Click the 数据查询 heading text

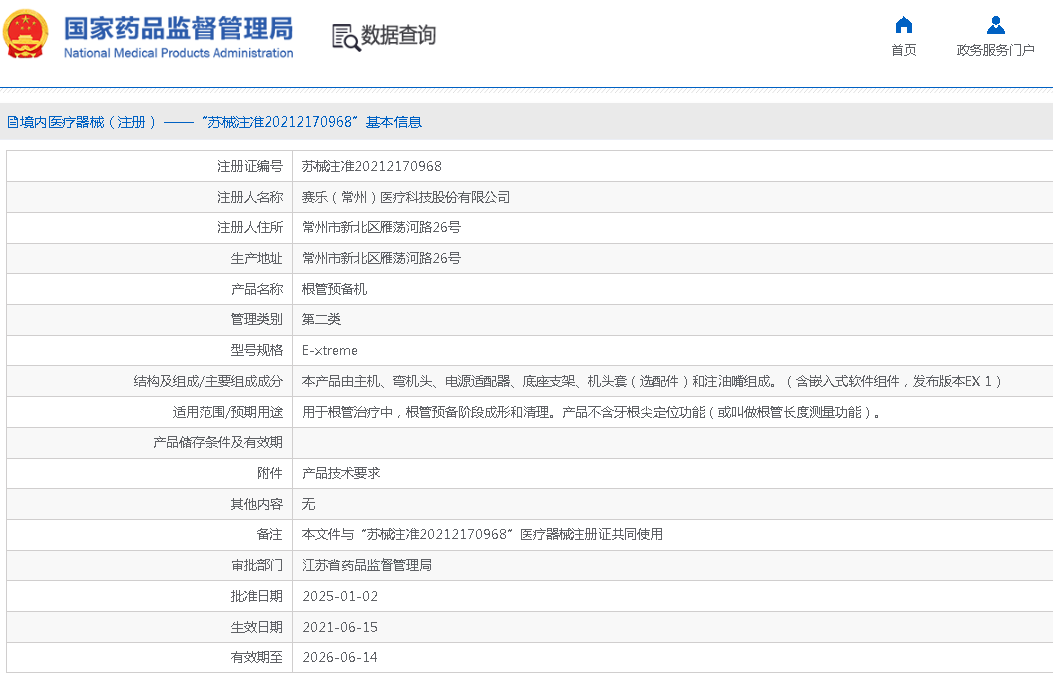click(398, 36)
